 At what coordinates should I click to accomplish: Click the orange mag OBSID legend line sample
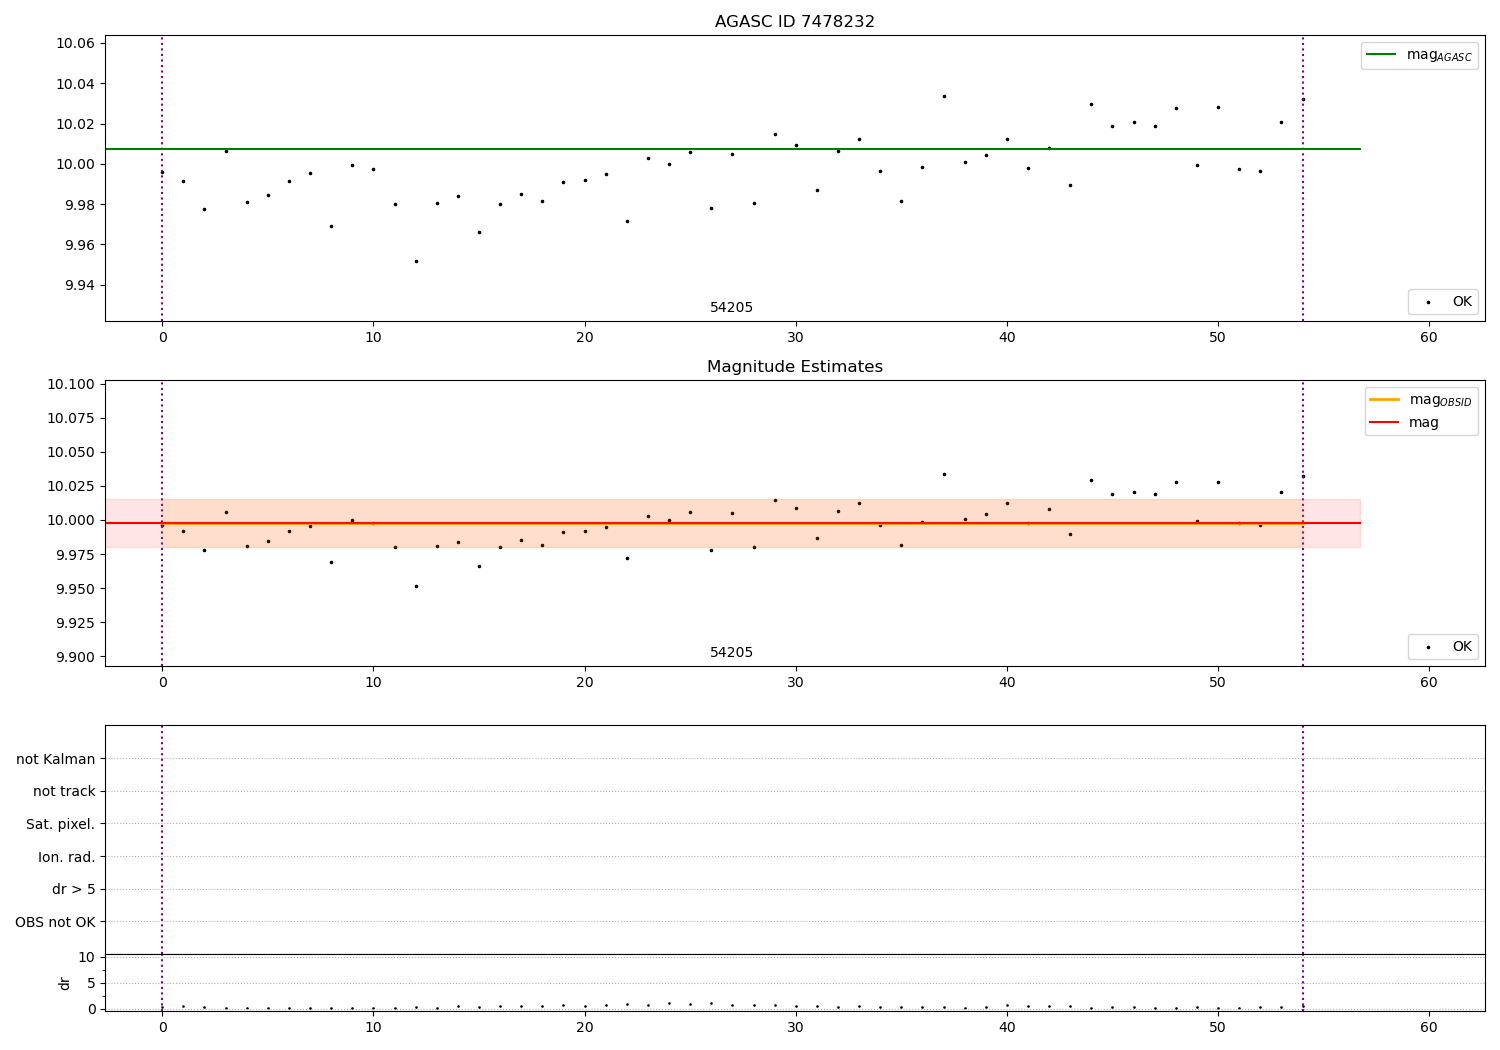pyautogui.click(x=1384, y=400)
